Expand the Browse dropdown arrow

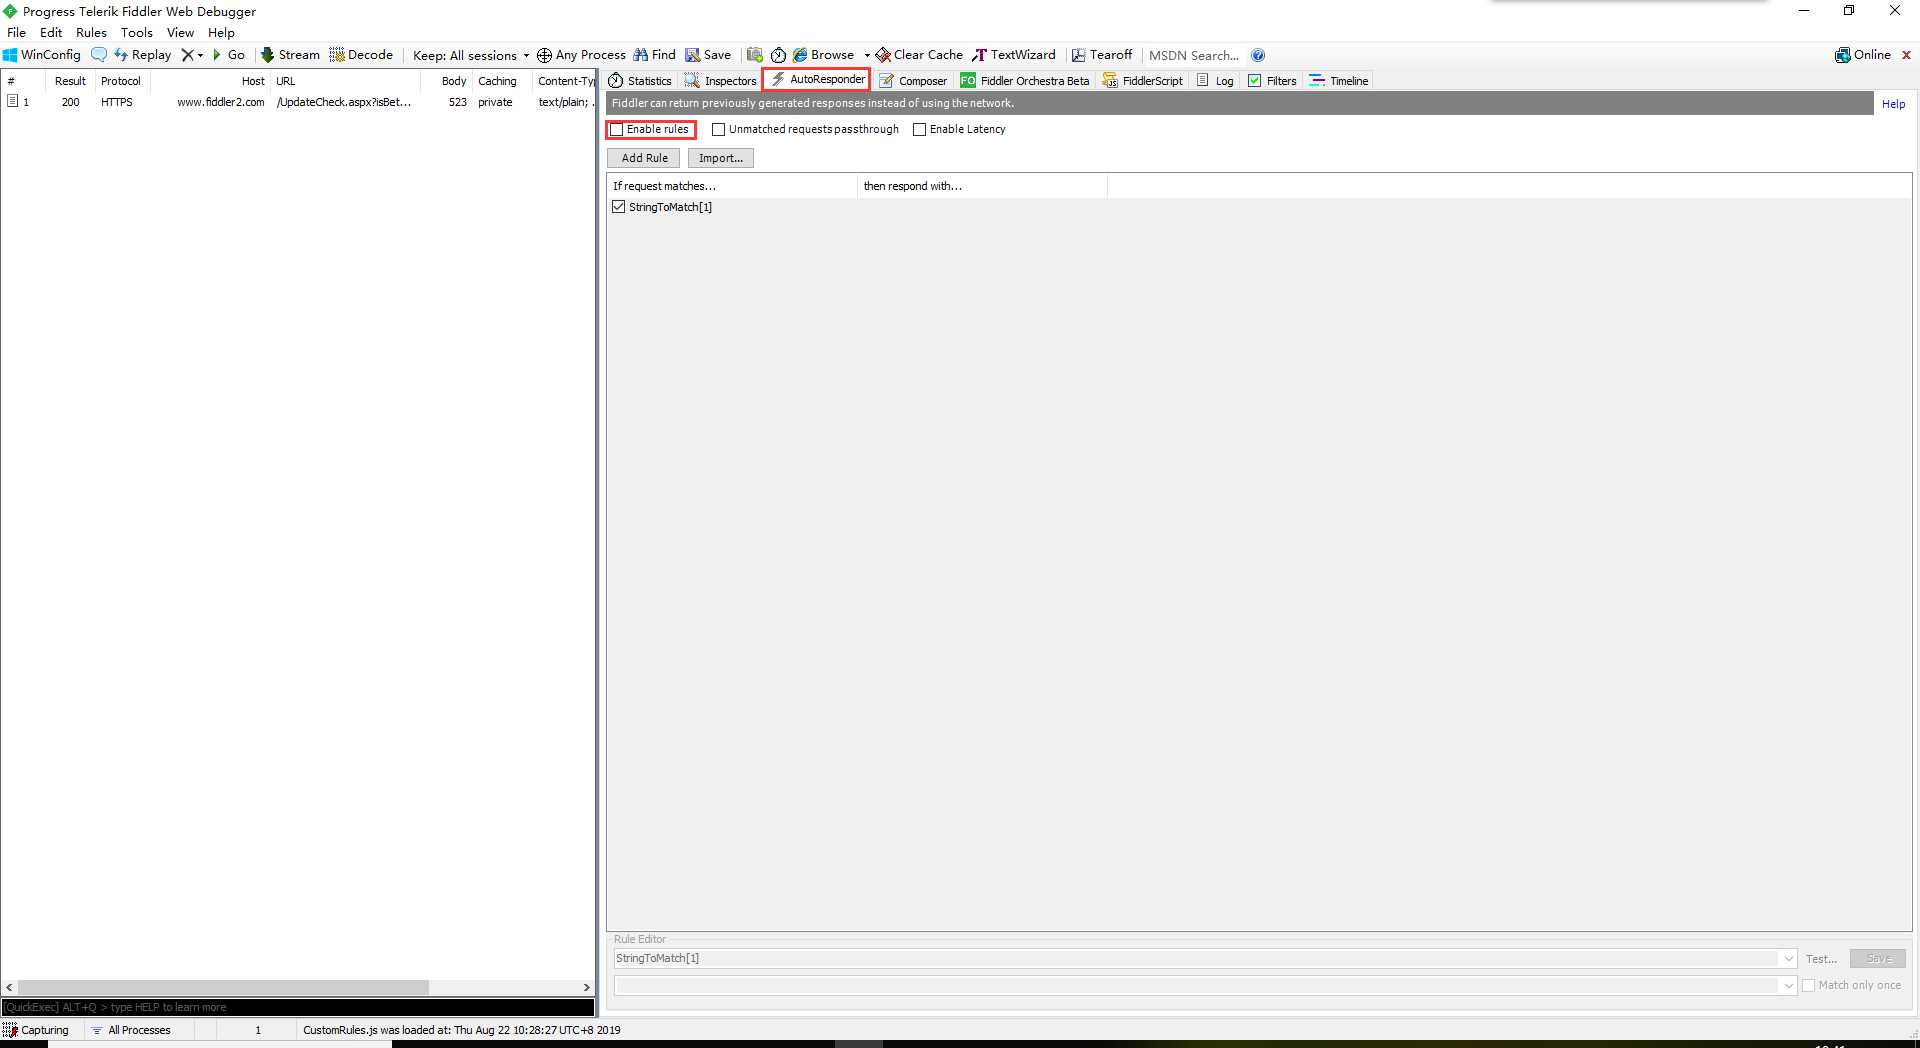[x=867, y=55]
